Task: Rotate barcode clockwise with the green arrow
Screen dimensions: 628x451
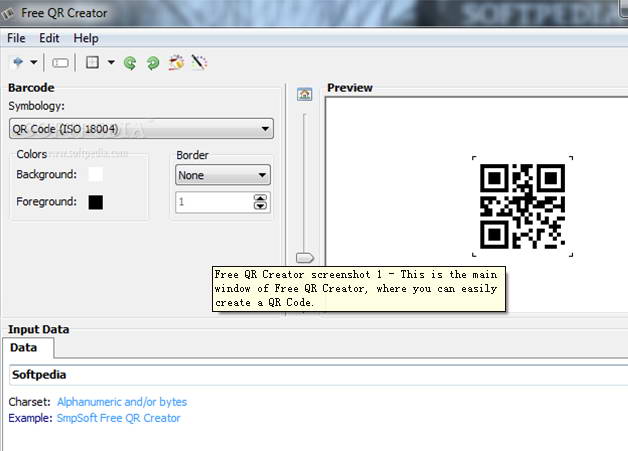Action: pos(153,63)
